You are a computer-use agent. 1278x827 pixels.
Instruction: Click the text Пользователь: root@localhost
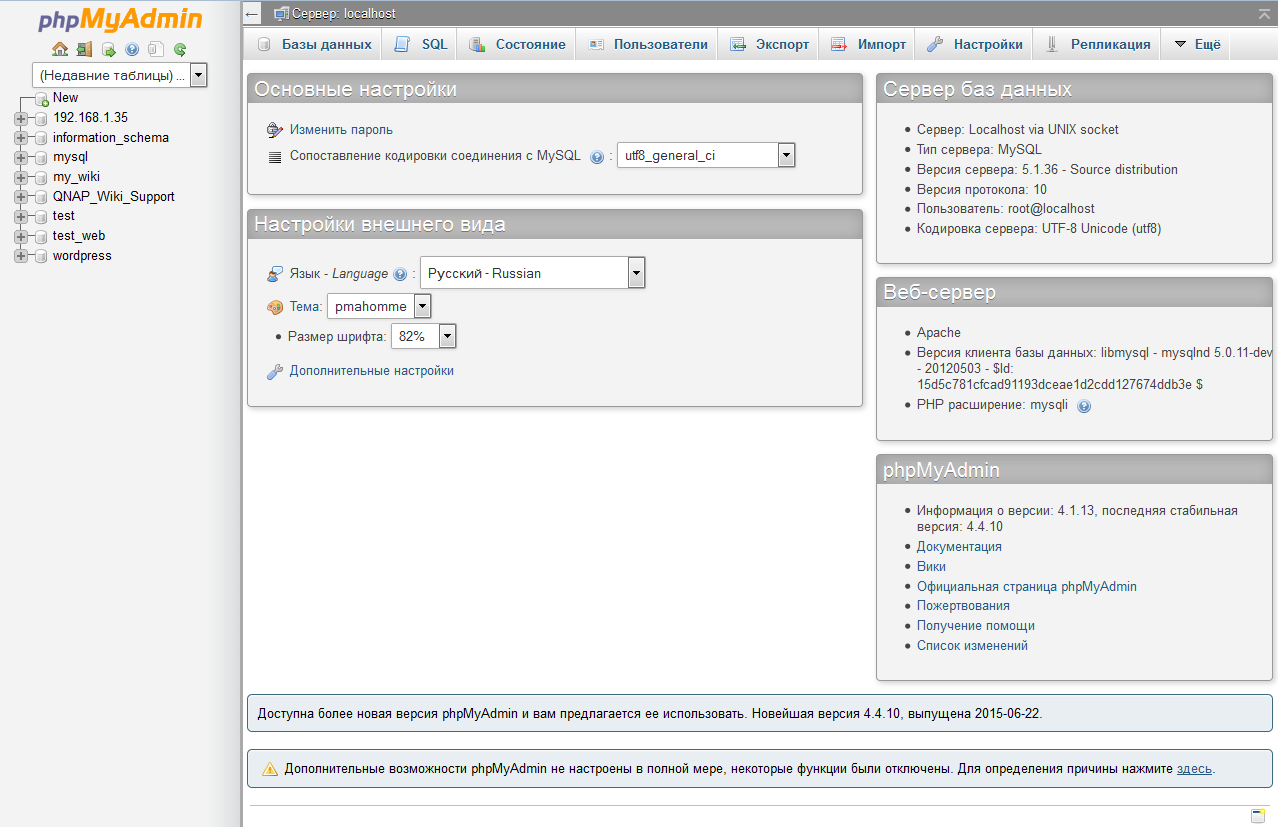click(x=1006, y=209)
